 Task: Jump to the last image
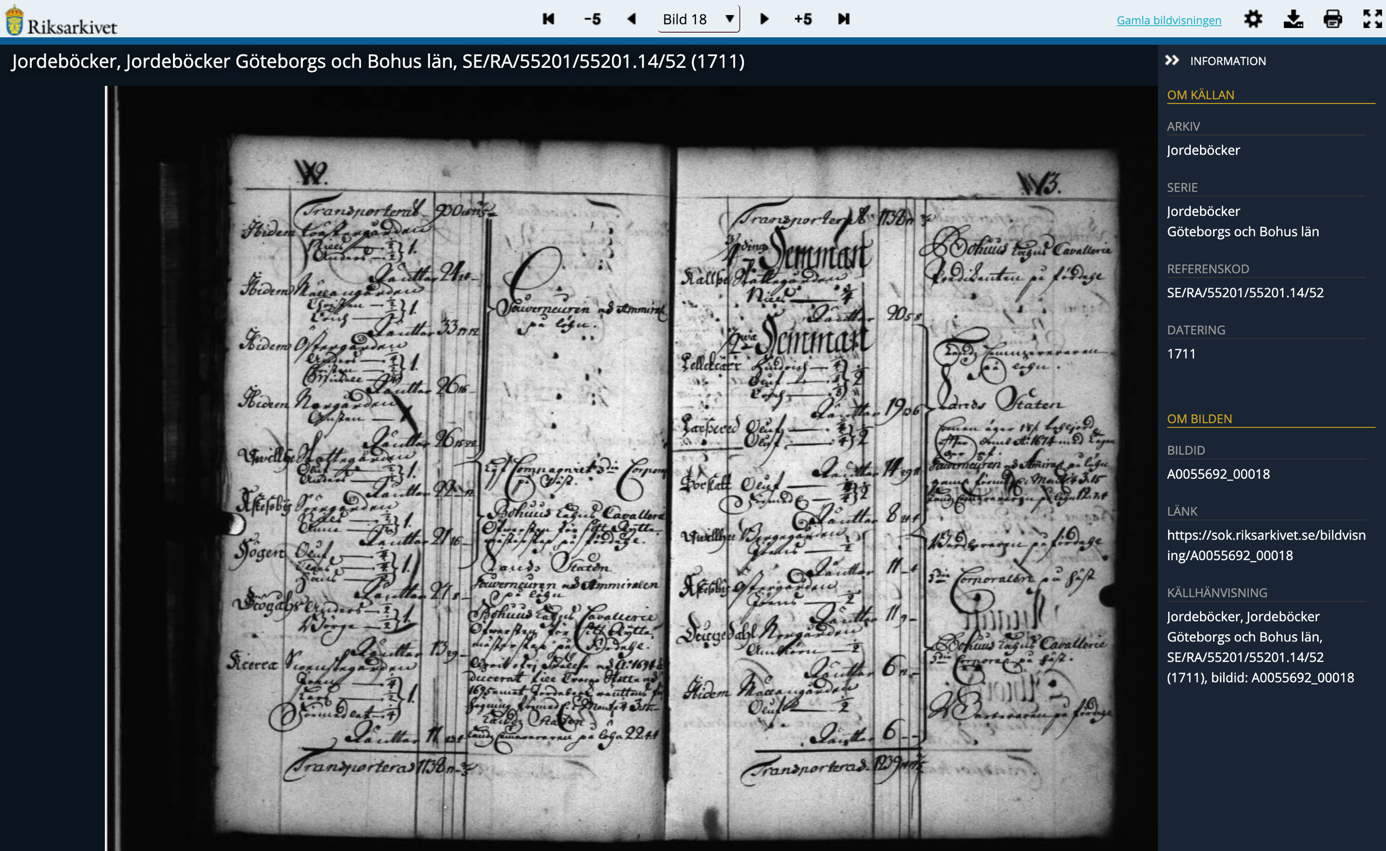(x=843, y=18)
